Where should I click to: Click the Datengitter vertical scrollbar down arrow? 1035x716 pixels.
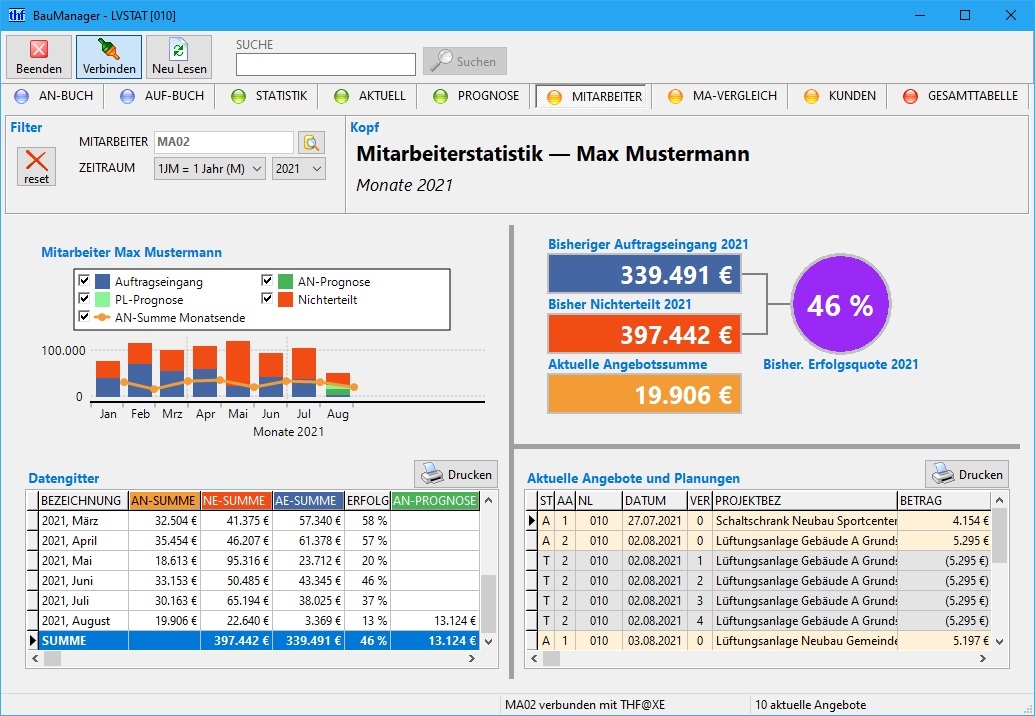(x=488, y=641)
